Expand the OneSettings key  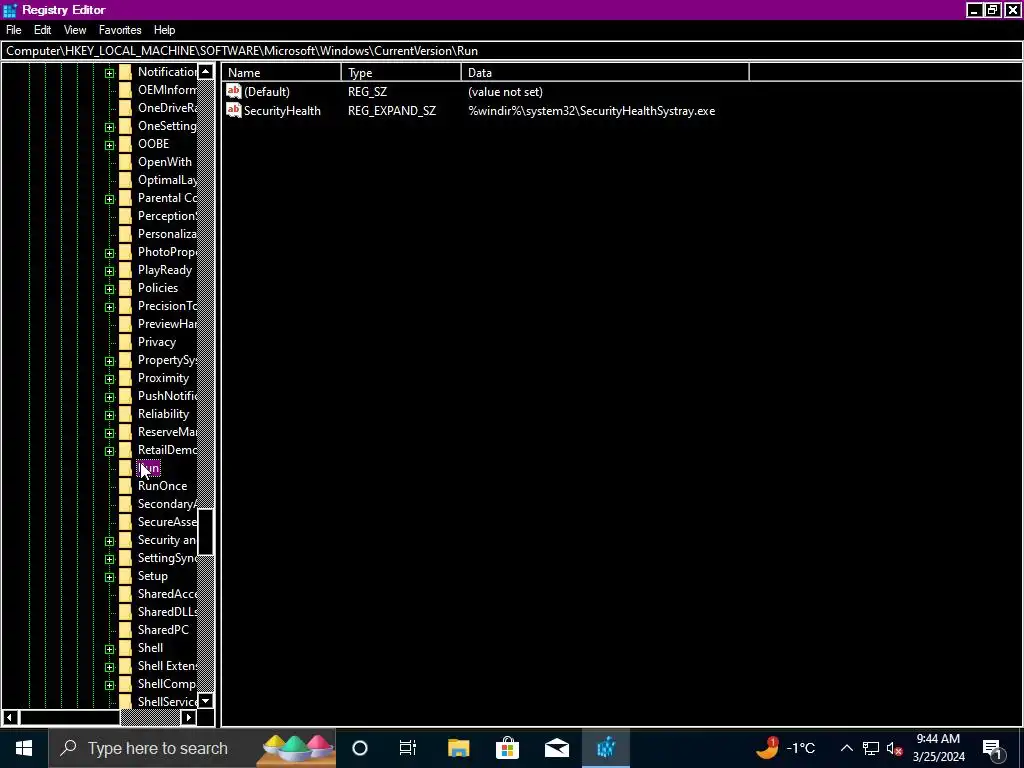click(110, 127)
